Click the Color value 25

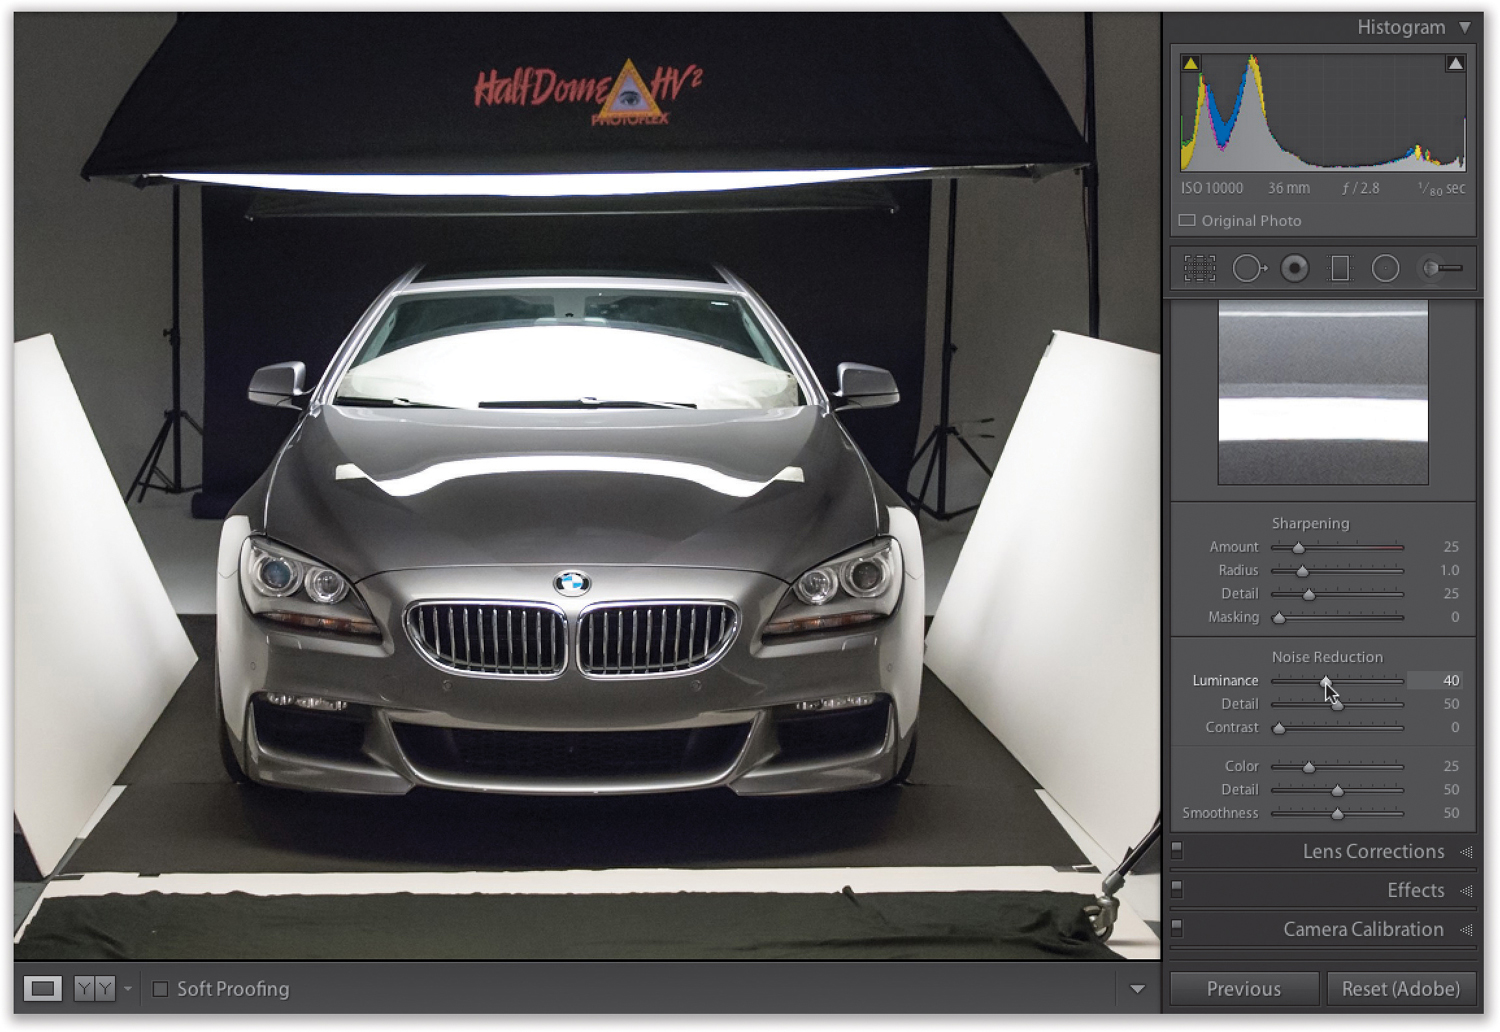point(1451,766)
